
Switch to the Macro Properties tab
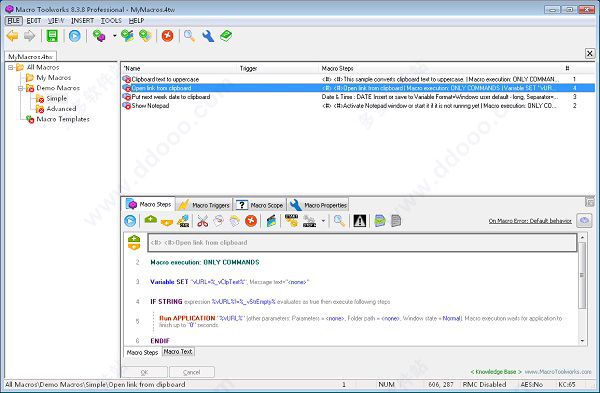click(x=318, y=205)
